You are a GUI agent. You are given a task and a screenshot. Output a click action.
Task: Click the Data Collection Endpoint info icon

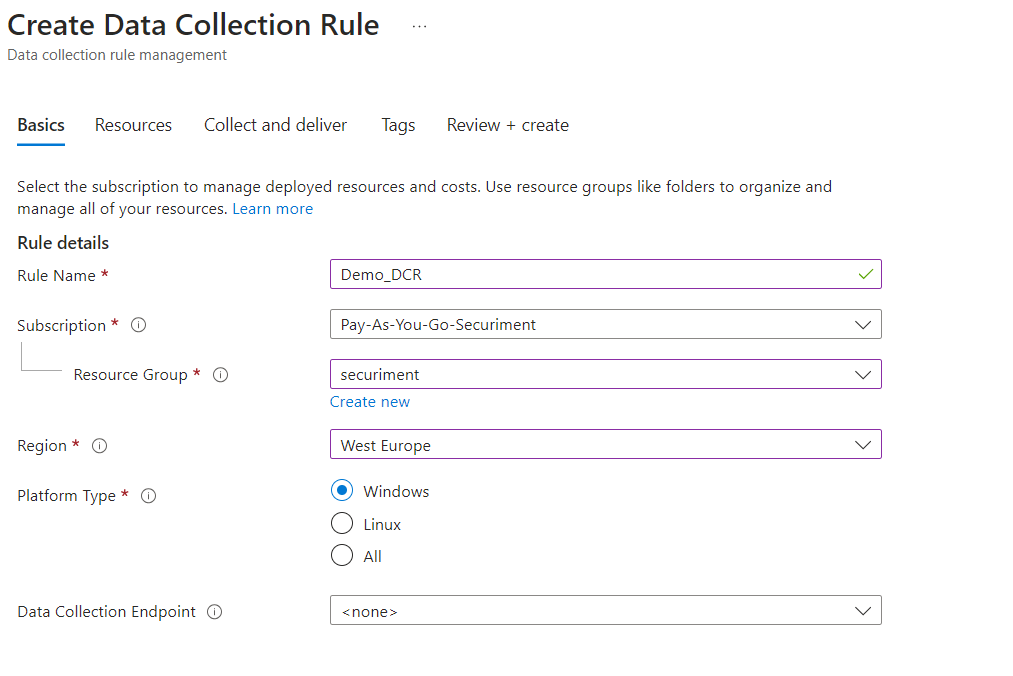[214, 612]
